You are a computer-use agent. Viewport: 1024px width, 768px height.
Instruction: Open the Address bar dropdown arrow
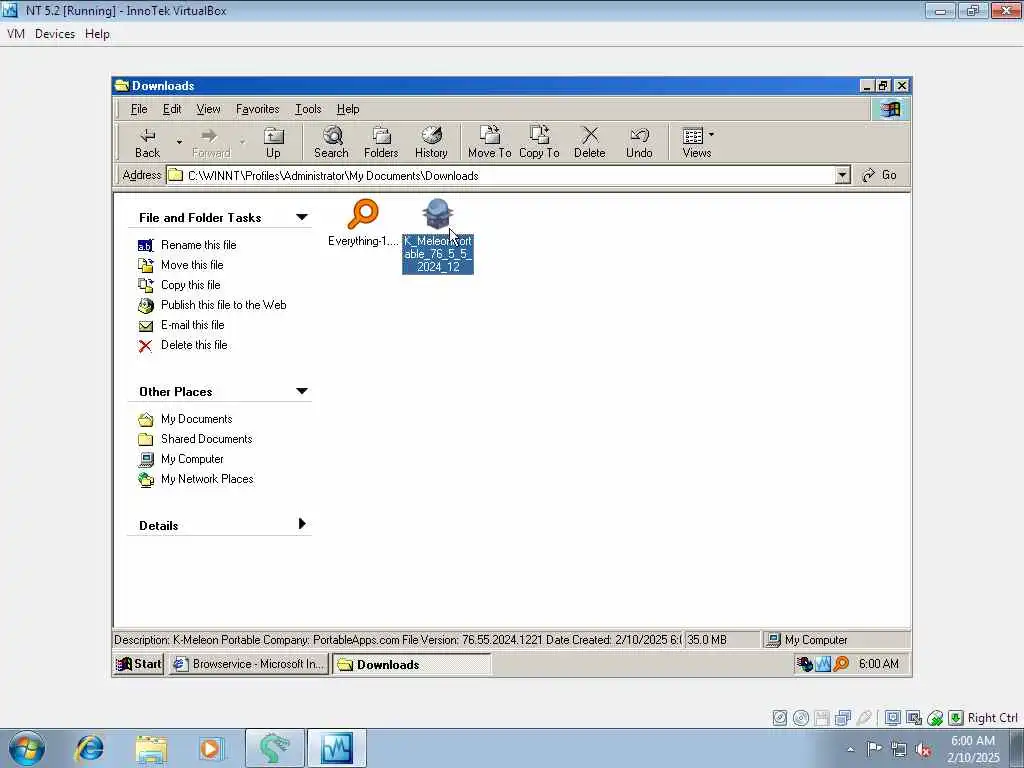click(843, 175)
